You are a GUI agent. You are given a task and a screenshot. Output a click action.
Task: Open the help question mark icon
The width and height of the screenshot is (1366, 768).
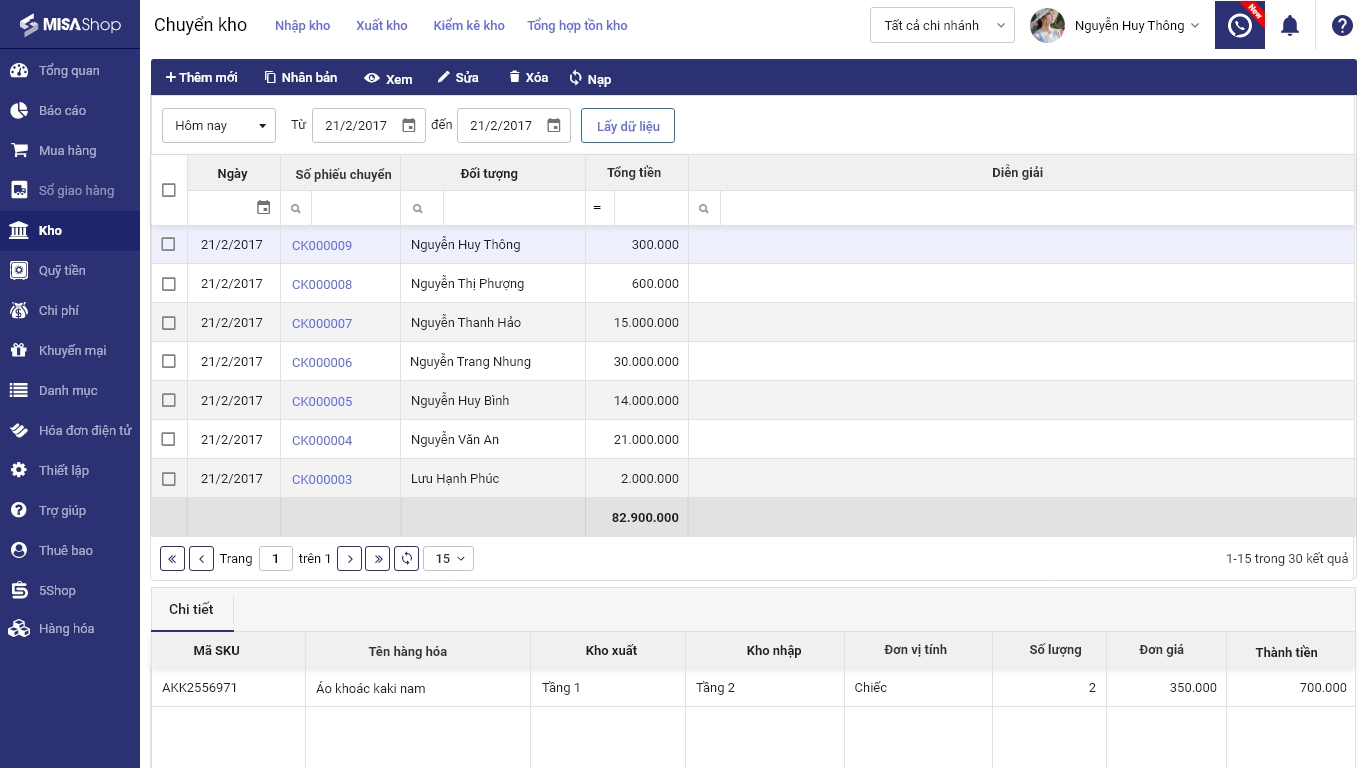1342,26
